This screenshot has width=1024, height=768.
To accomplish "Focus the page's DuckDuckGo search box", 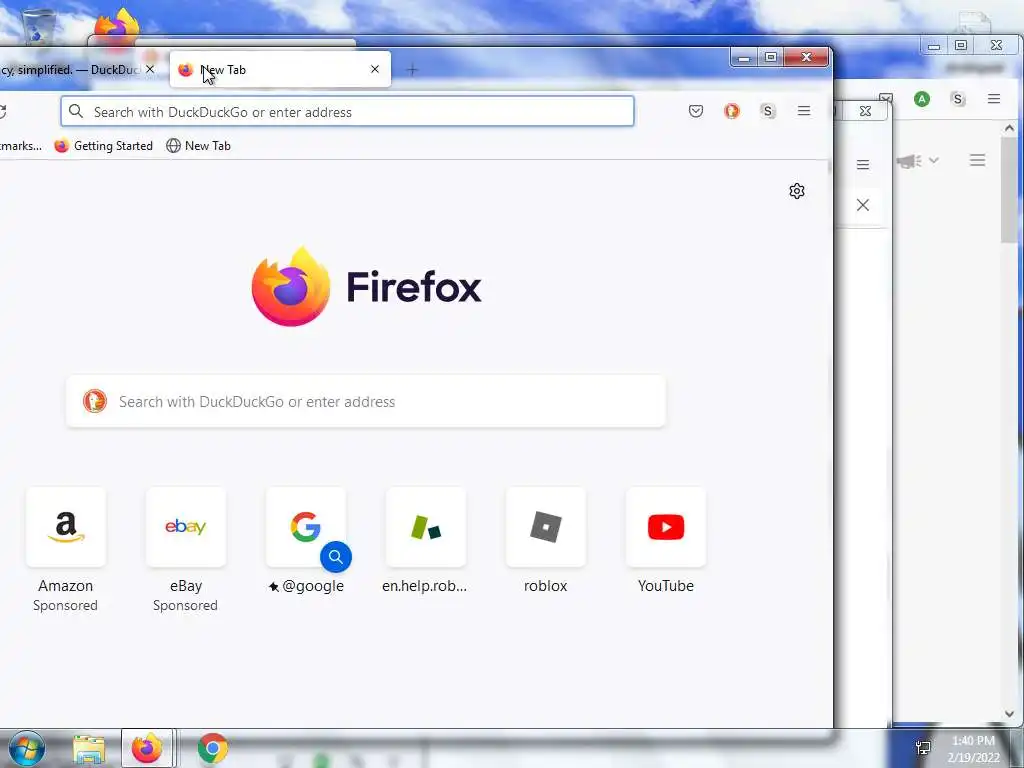I will tap(366, 402).
